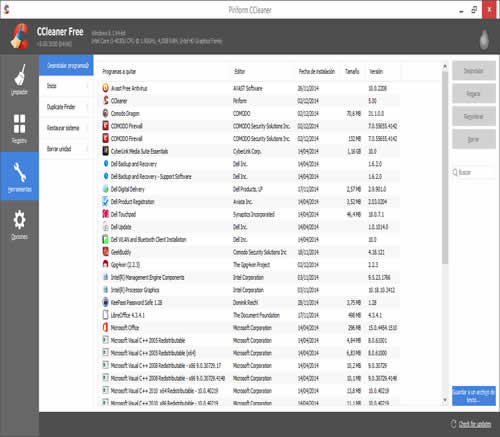The width and height of the screenshot is (500, 437).
Task: Open the Registro section in the sidebar
Action: pos(19,128)
